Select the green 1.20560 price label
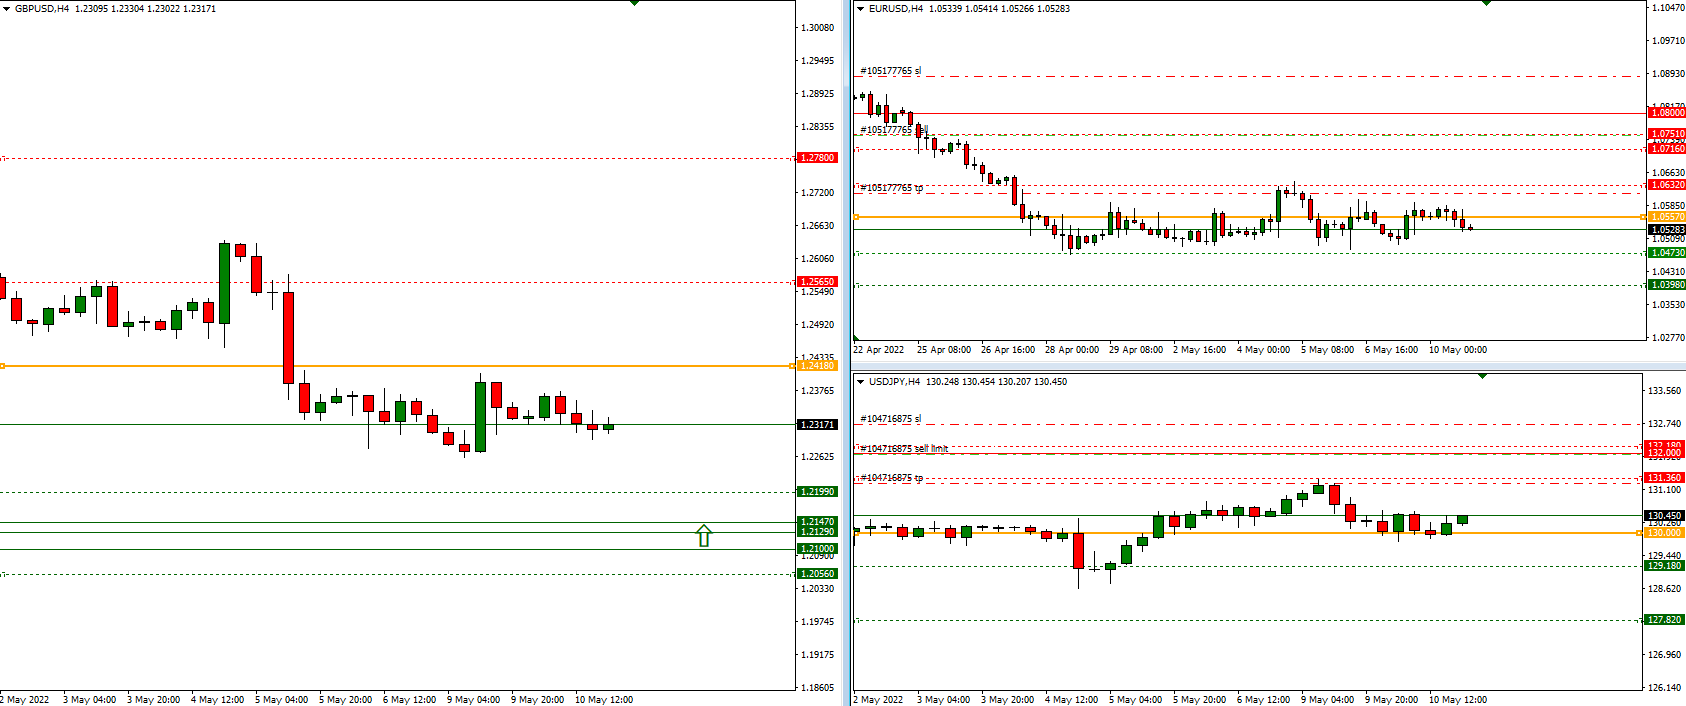 click(817, 574)
